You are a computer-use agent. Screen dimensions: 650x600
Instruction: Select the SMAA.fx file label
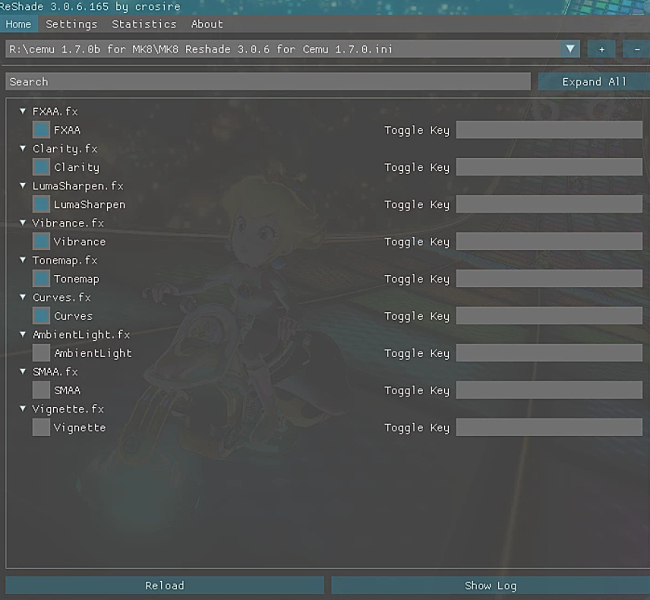pos(55,372)
